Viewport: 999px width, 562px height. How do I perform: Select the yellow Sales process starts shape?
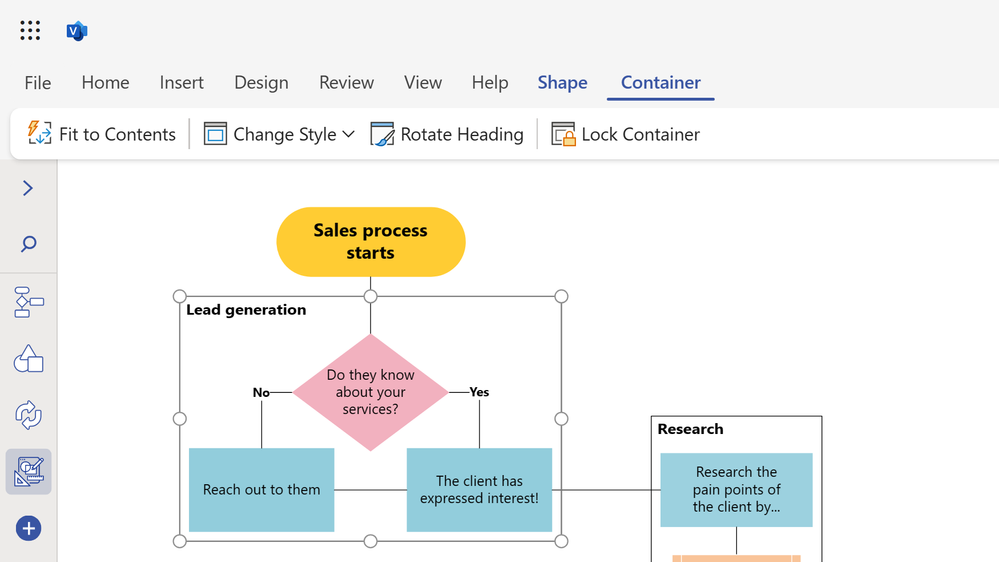click(370, 242)
